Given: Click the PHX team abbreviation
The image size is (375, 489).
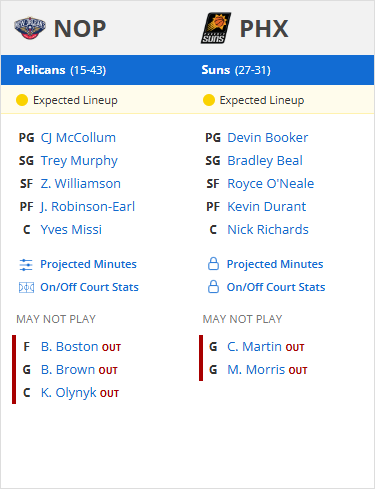Looking at the screenshot, I should [x=264, y=29].
